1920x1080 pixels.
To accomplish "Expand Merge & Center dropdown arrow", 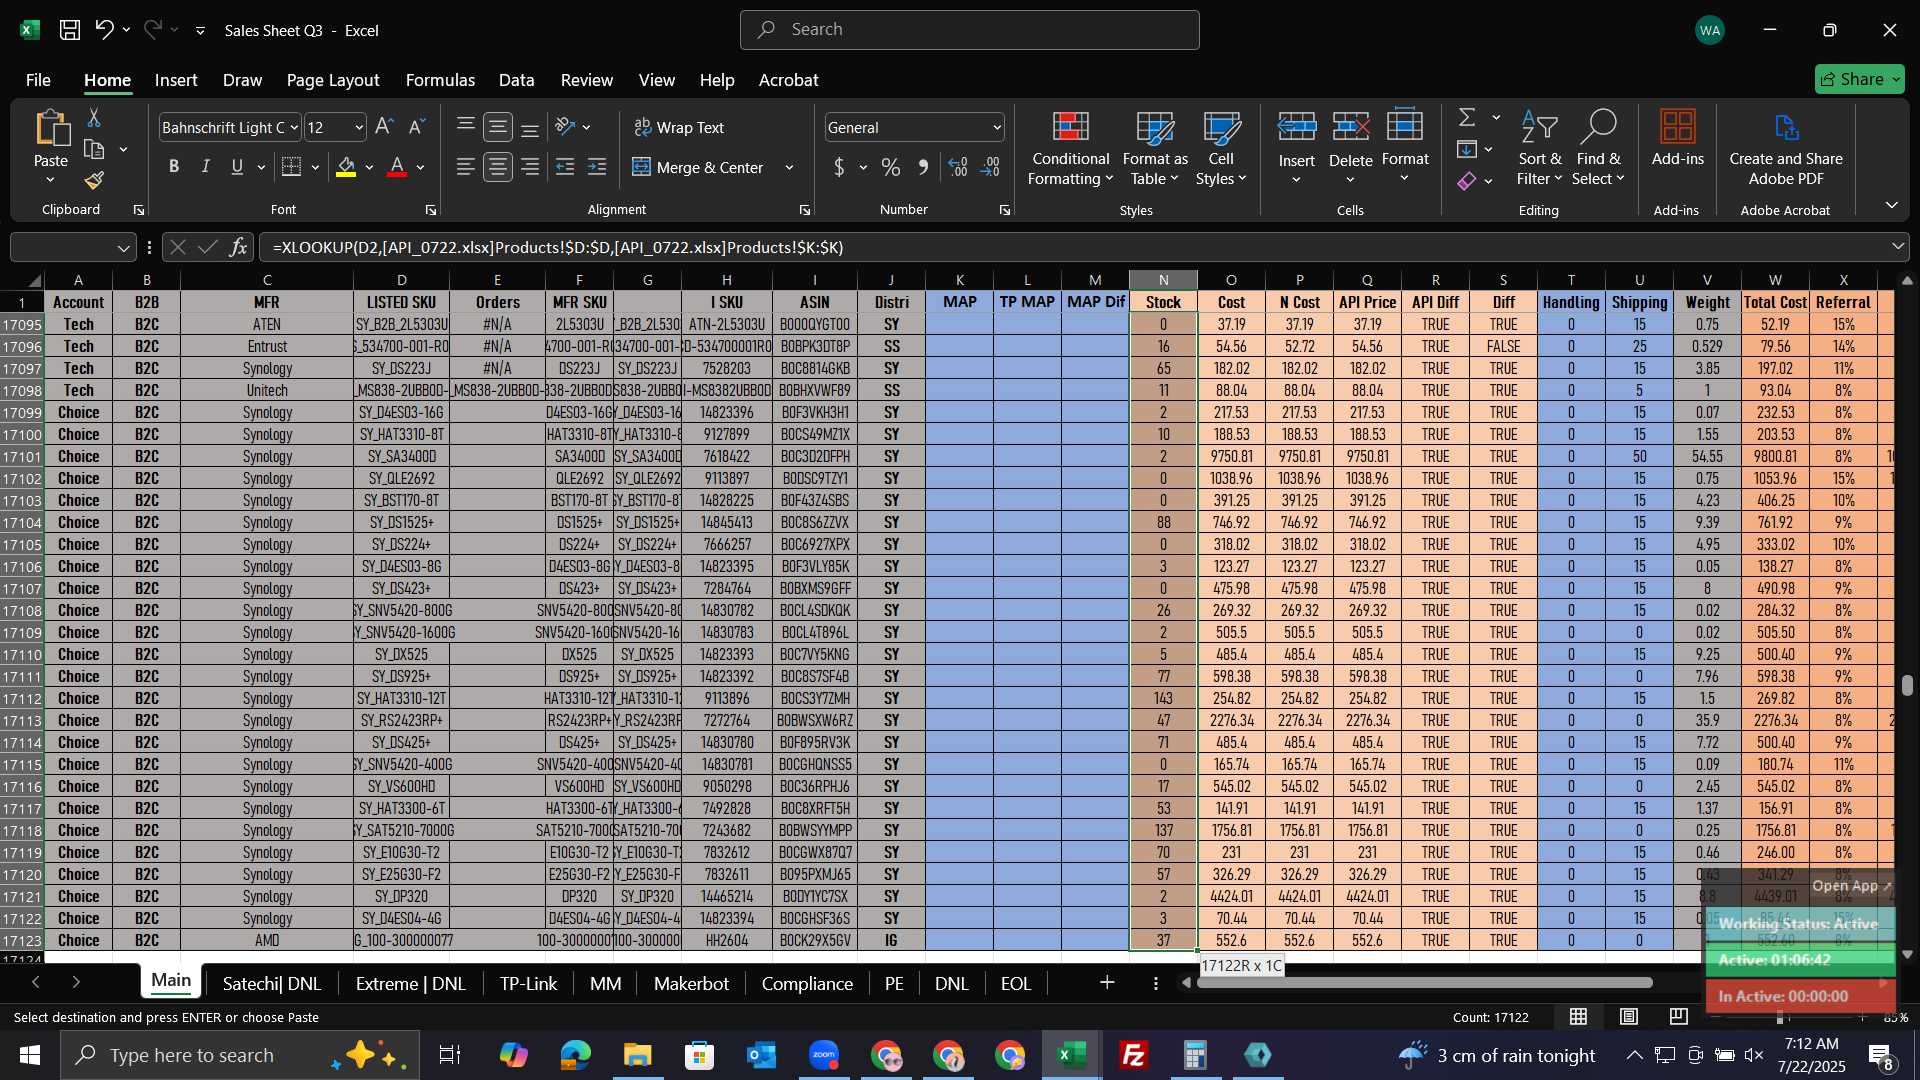I will click(789, 168).
